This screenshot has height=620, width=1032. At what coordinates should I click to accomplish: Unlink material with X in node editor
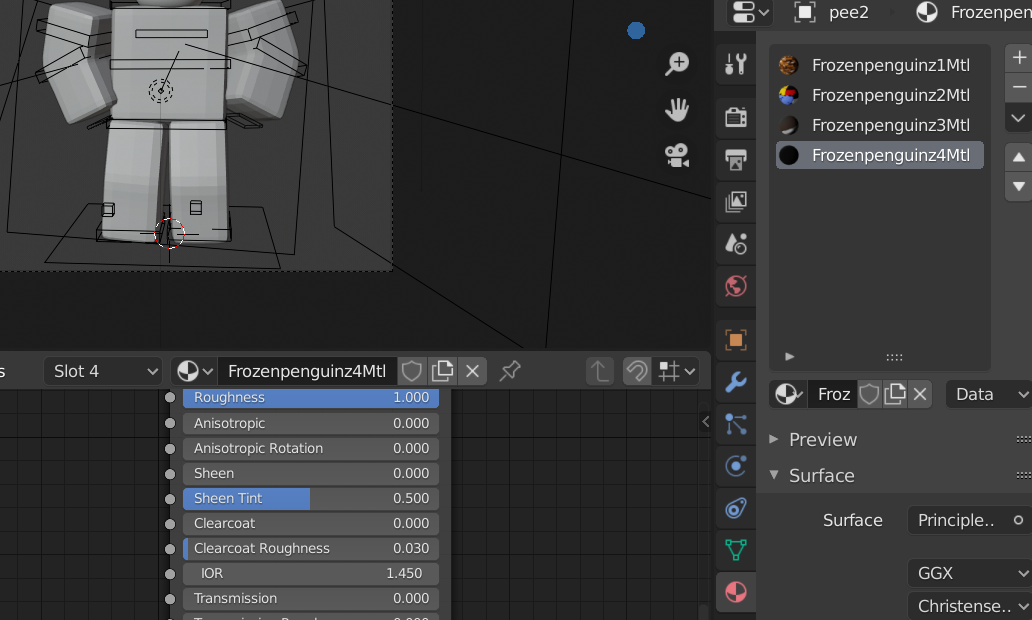(x=473, y=371)
